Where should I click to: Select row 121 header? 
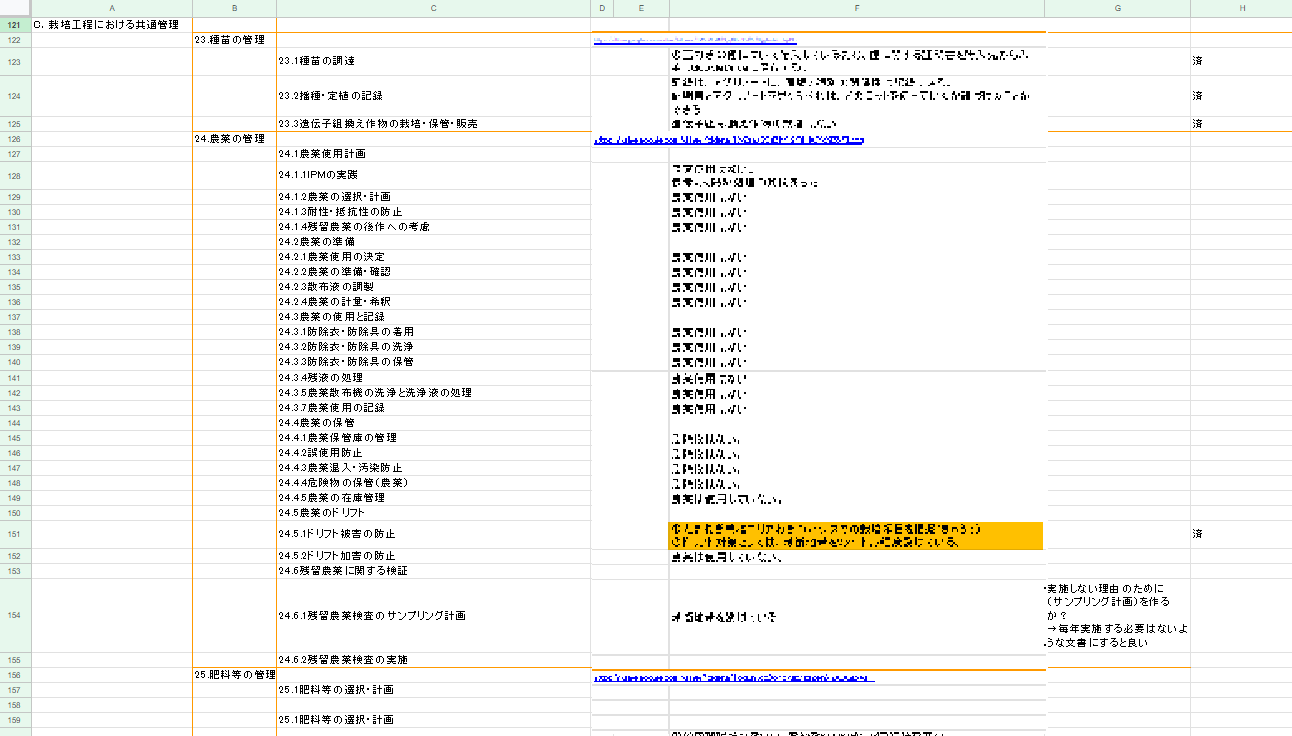tap(15, 24)
